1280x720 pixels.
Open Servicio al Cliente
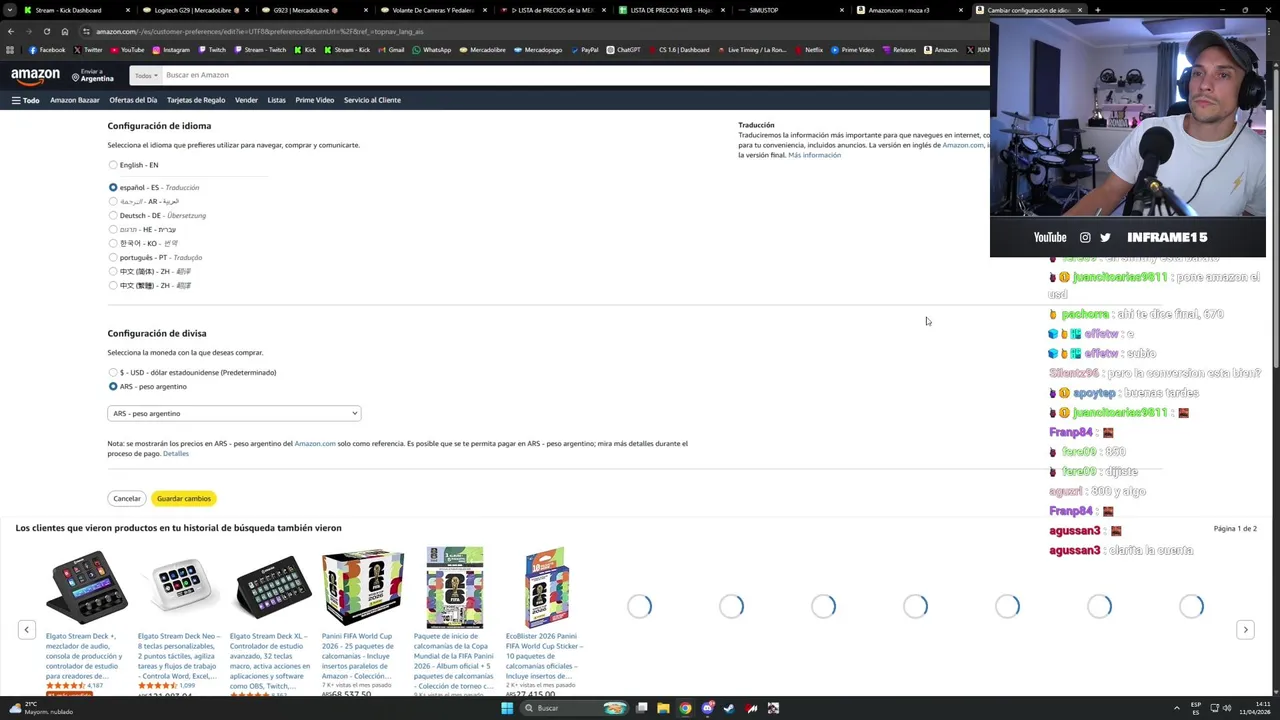pyautogui.click(x=372, y=100)
